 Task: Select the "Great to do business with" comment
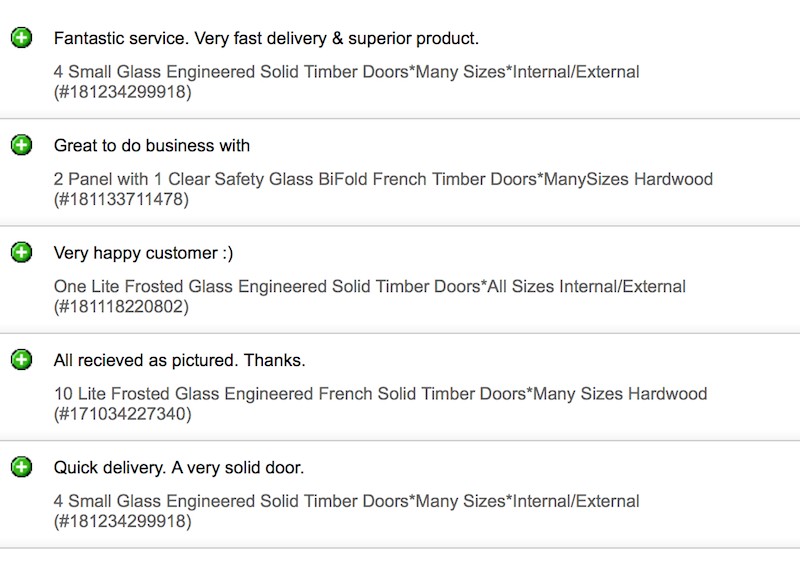coord(152,146)
